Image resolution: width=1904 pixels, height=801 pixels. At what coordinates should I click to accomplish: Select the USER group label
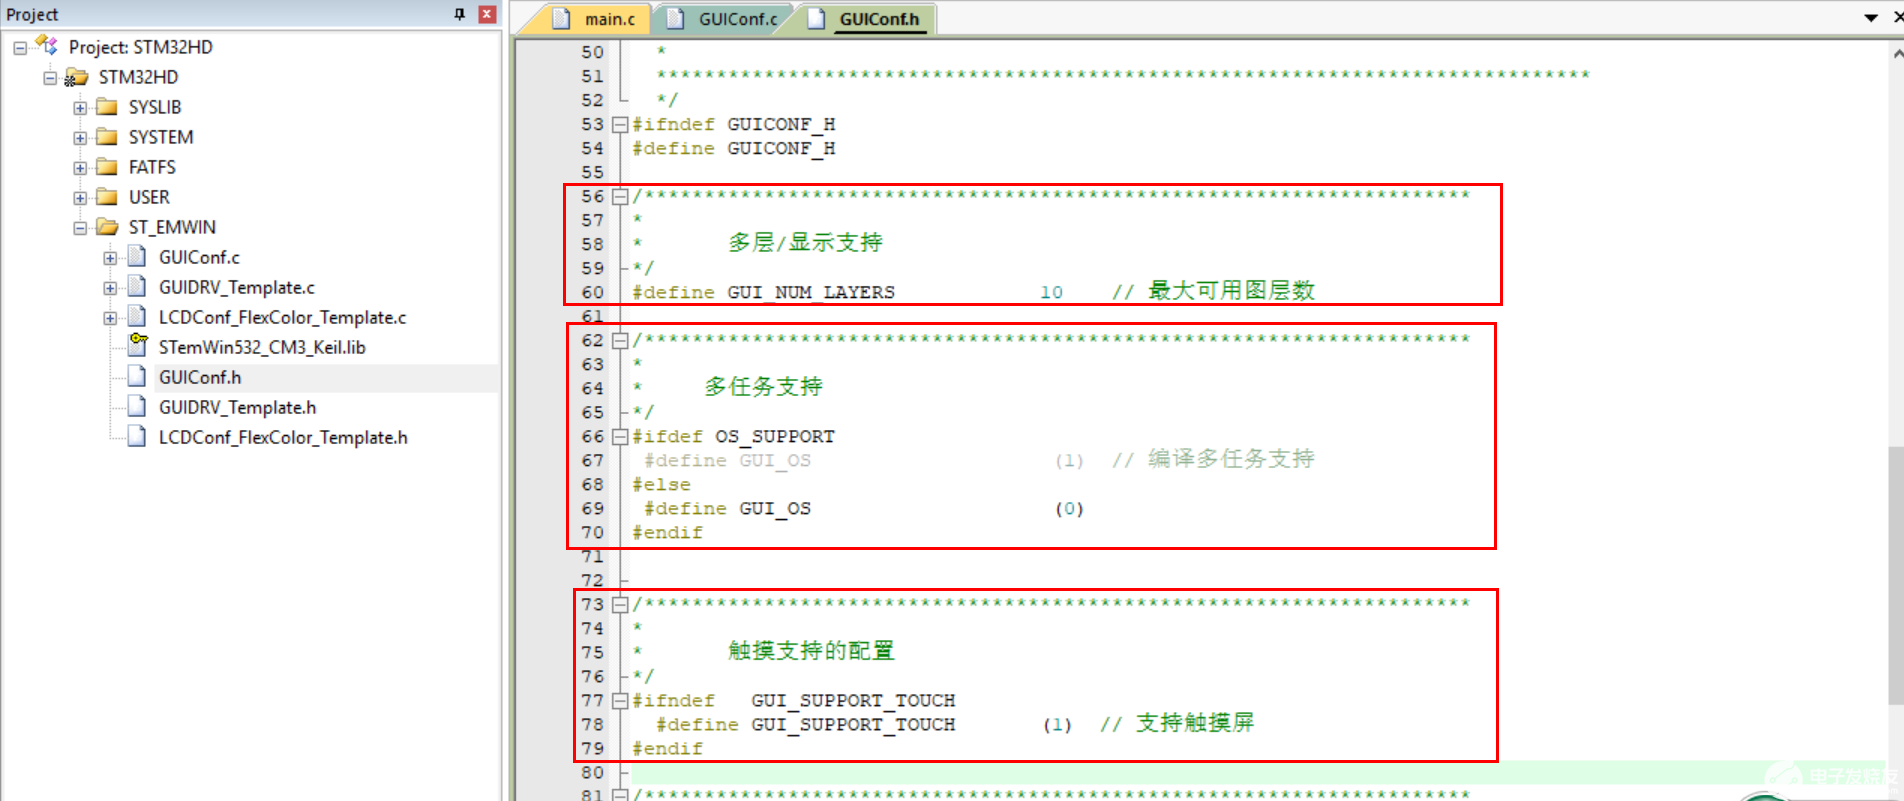149,197
